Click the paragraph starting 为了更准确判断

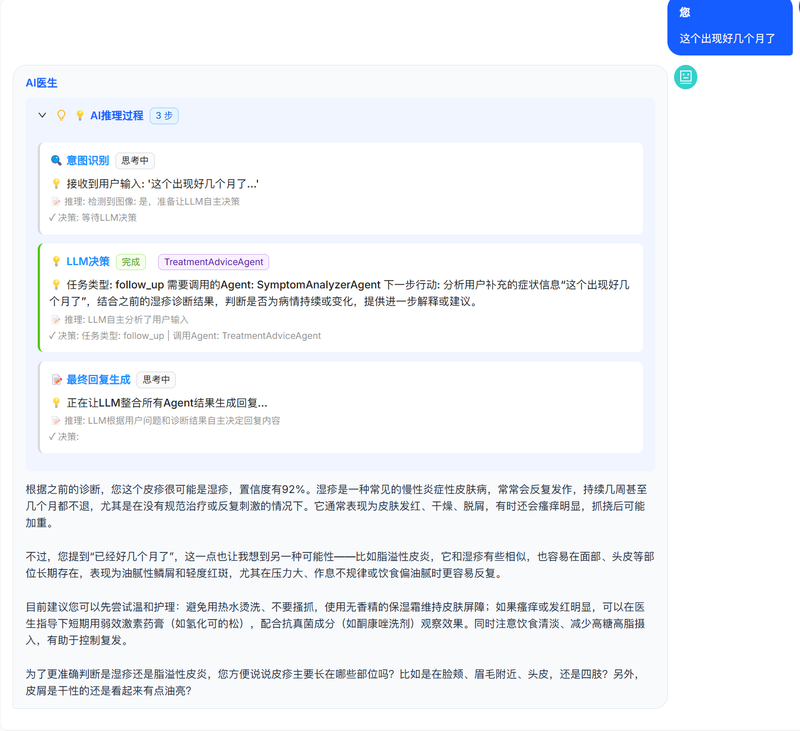(x=333, y=683)
